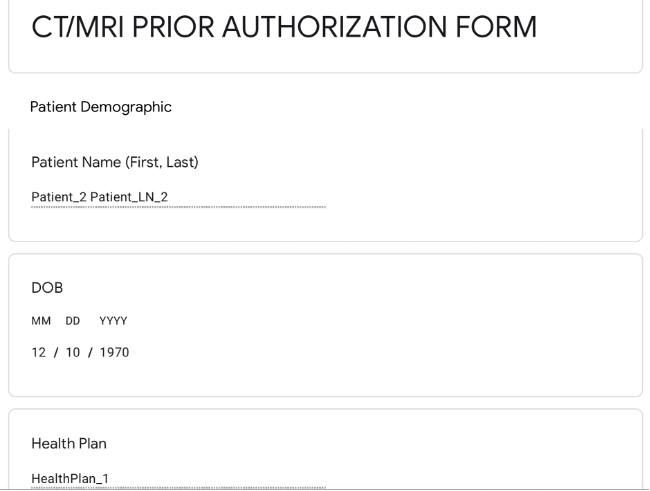The width and height of the screenshot is (650, 491).
Task: Click the Patient Name (First, Last) label
Action: pyautogui.click(x=115, y=162)
